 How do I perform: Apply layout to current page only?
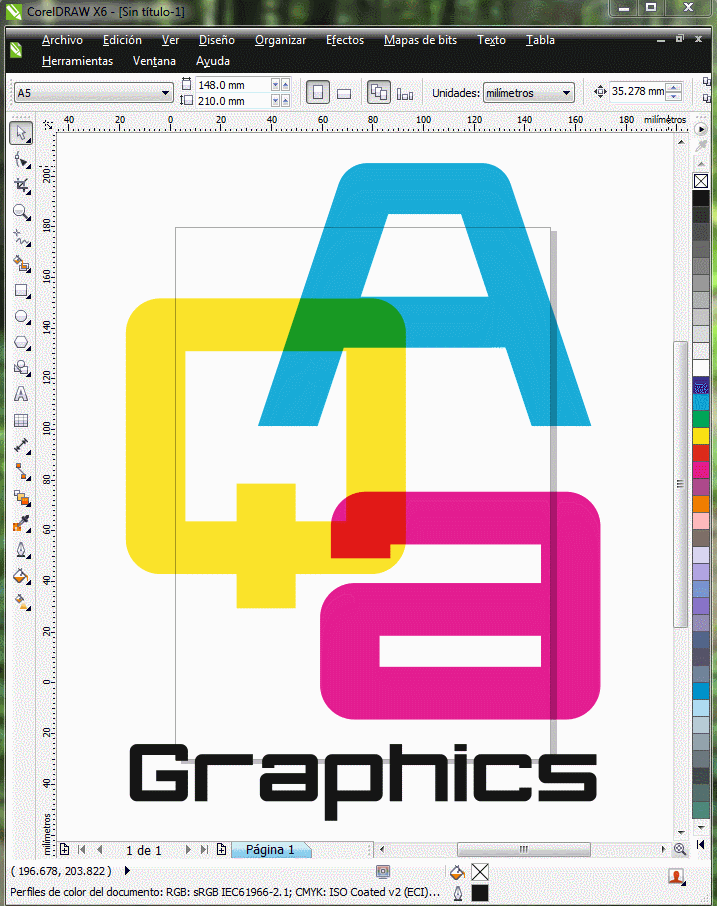pyautogui.click(x=405, y=94)
